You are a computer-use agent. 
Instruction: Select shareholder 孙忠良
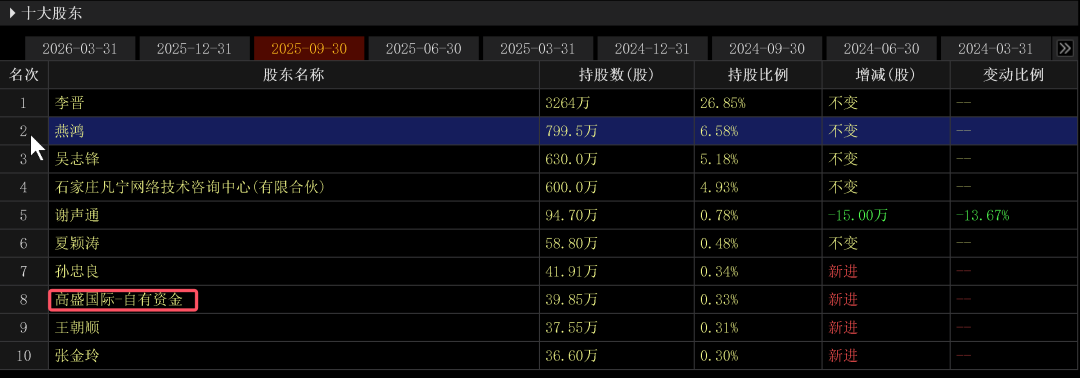pyautogui.click(x=77, y=272)
